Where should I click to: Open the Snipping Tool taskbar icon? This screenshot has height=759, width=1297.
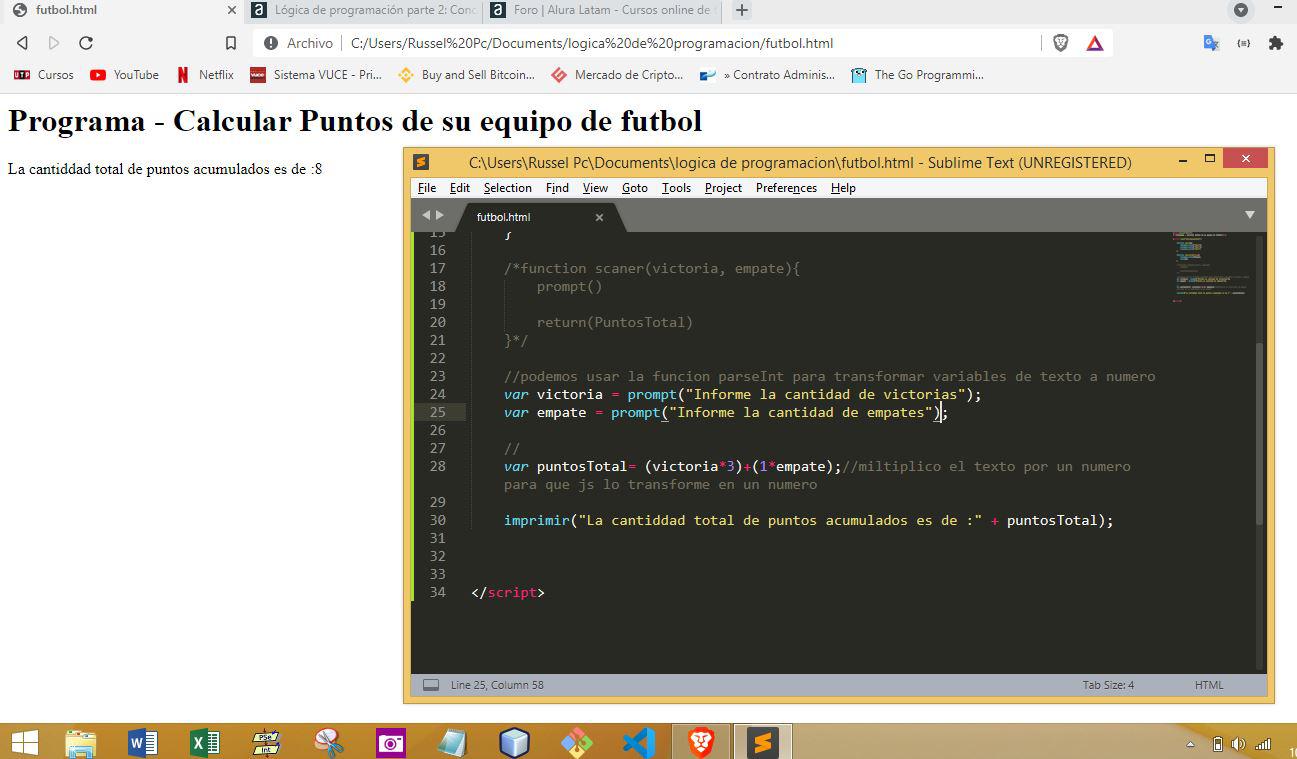click(x=328, y=742)
